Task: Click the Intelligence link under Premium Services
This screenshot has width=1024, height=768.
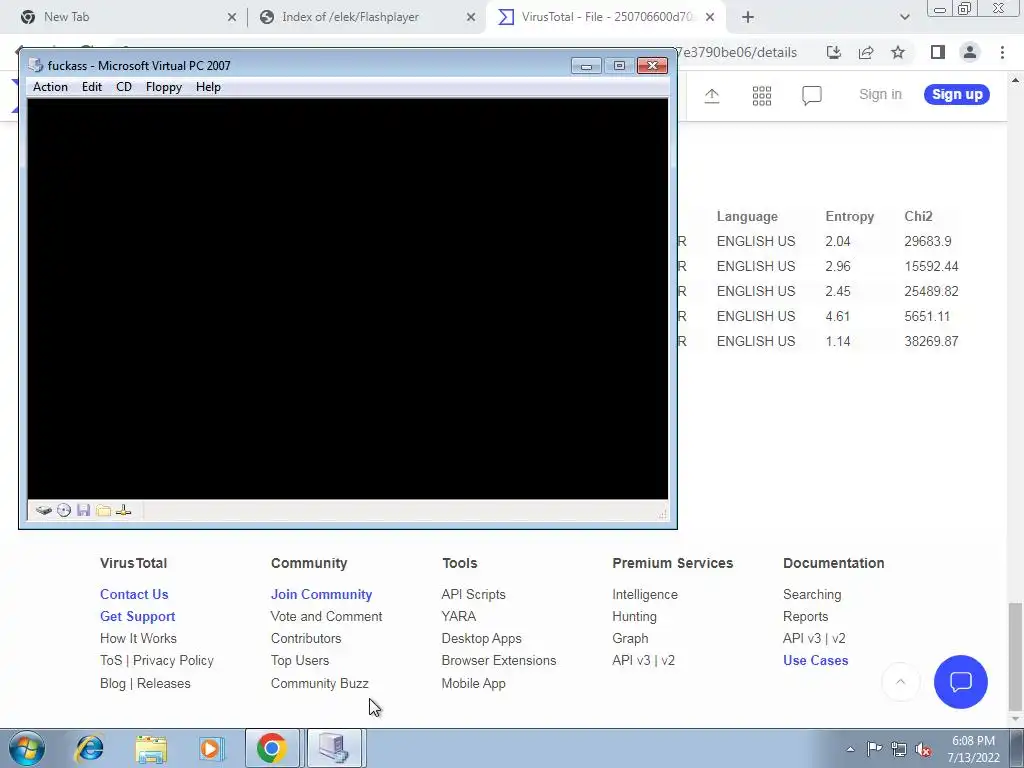Action: click(x=645, y=594)
